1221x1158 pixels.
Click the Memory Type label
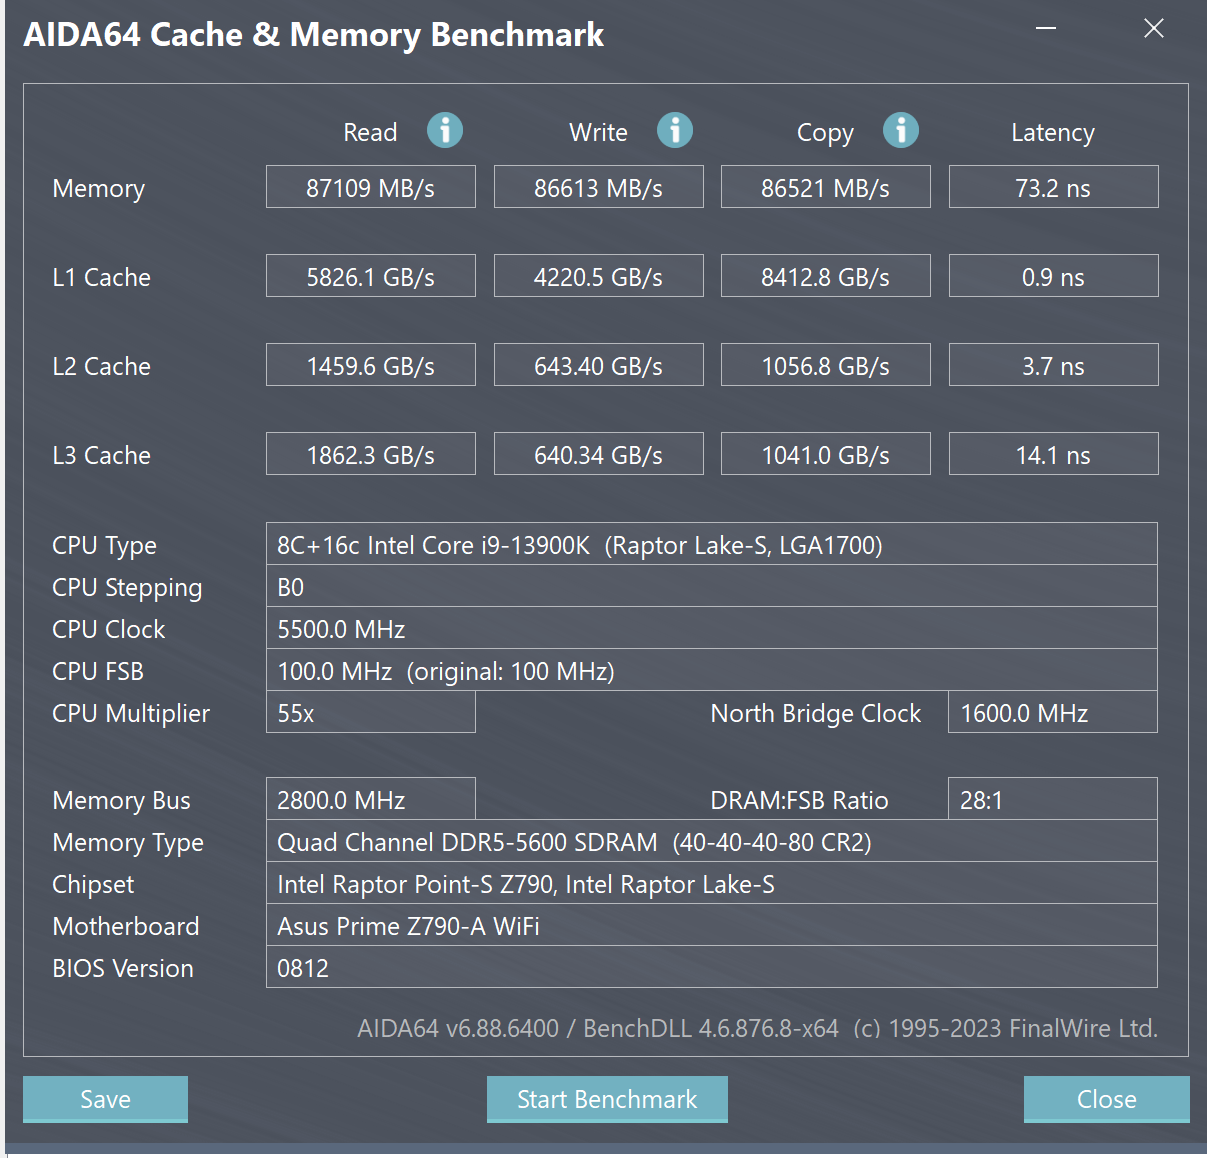128,843
